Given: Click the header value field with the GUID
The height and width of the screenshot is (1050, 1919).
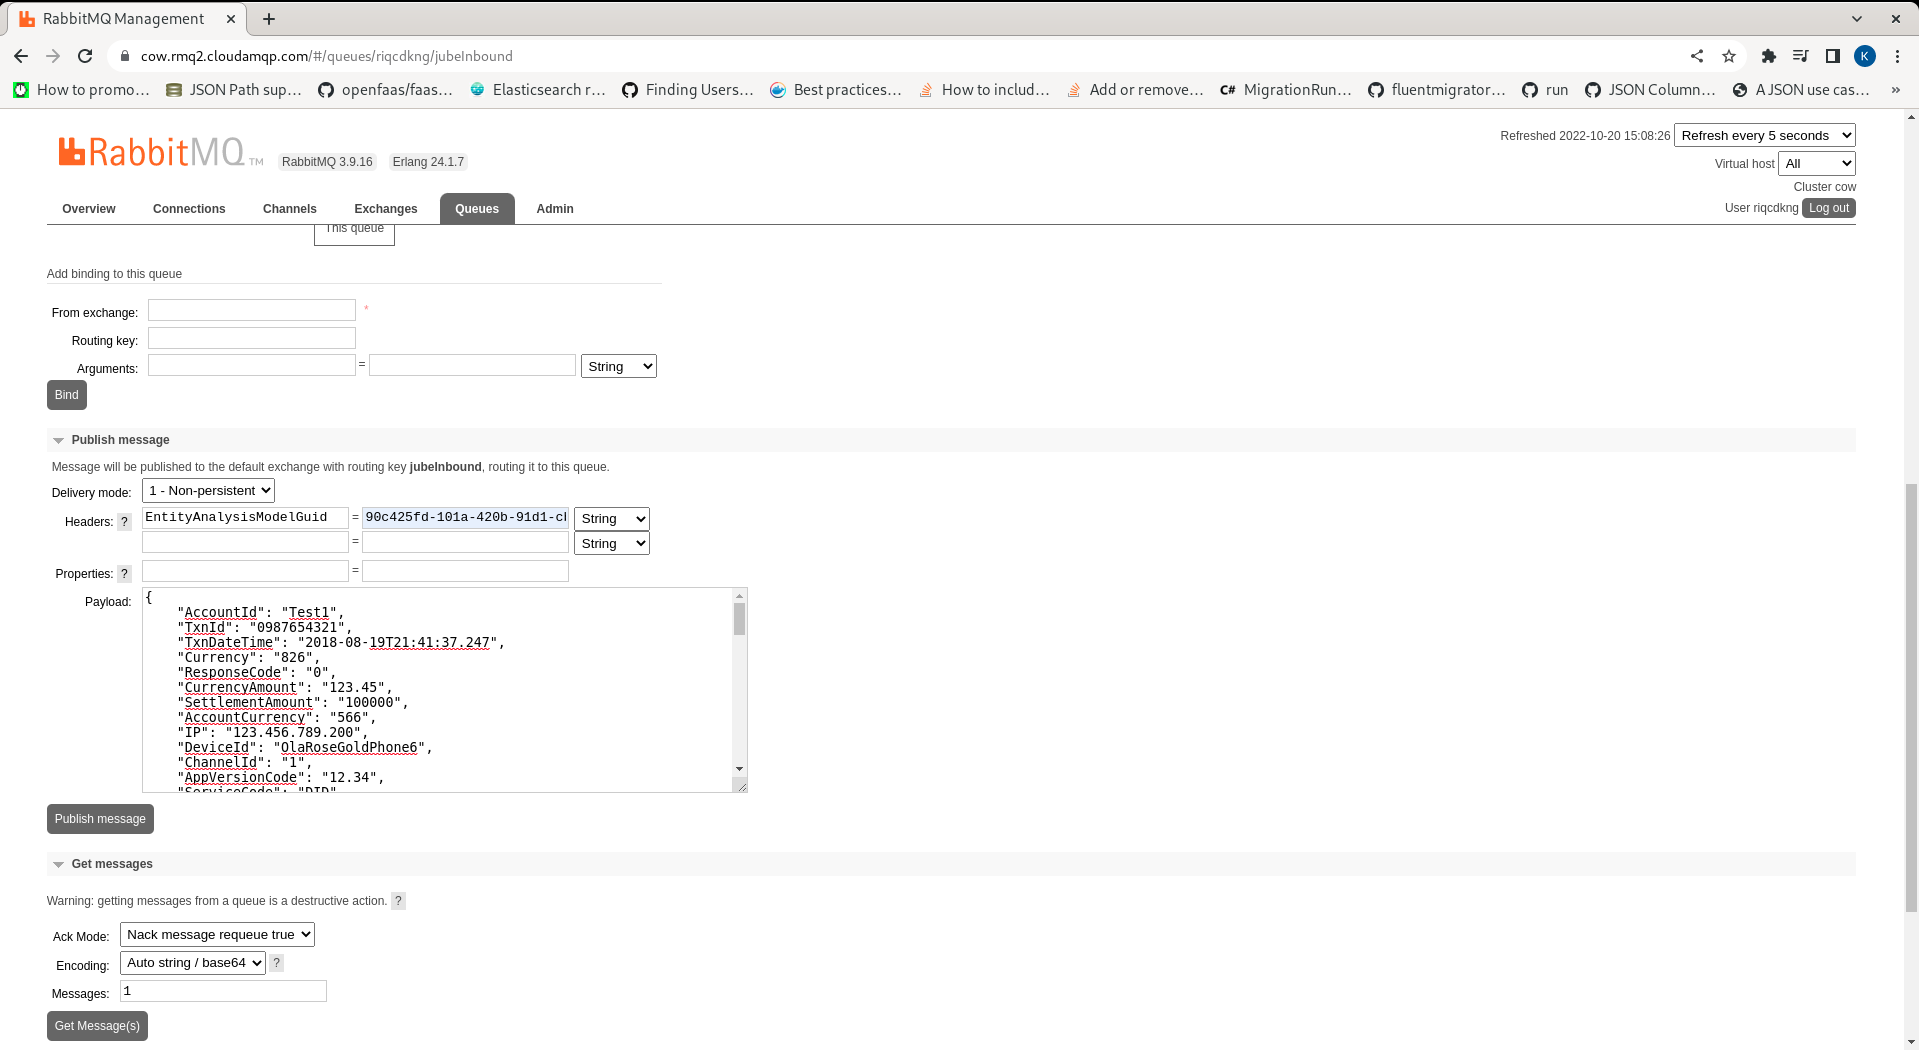Looking at the screenshot, I should (465, 517).
